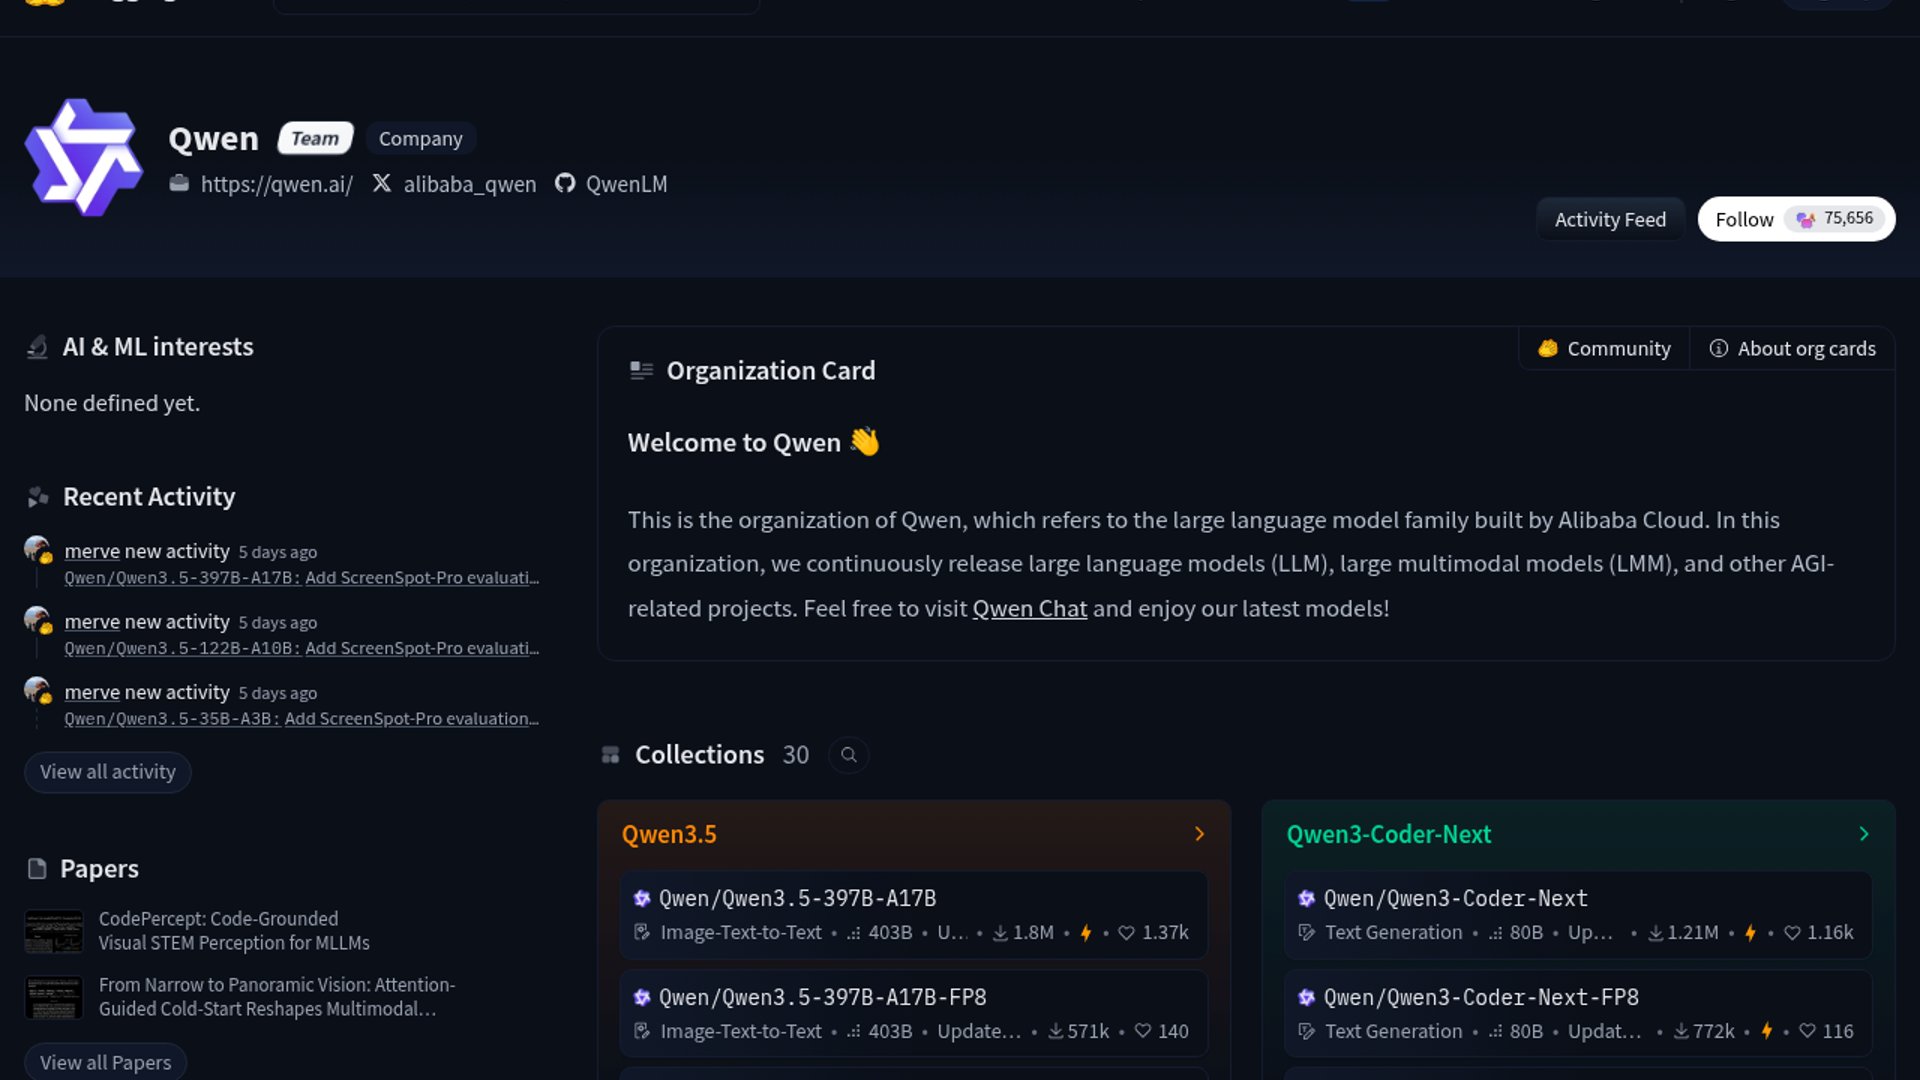Image resolution: width=1920 pixels, height=1080 pixels.
Task: Open the Qwen Chat link
Action: pyautogui.click(x=1029, y=608)
